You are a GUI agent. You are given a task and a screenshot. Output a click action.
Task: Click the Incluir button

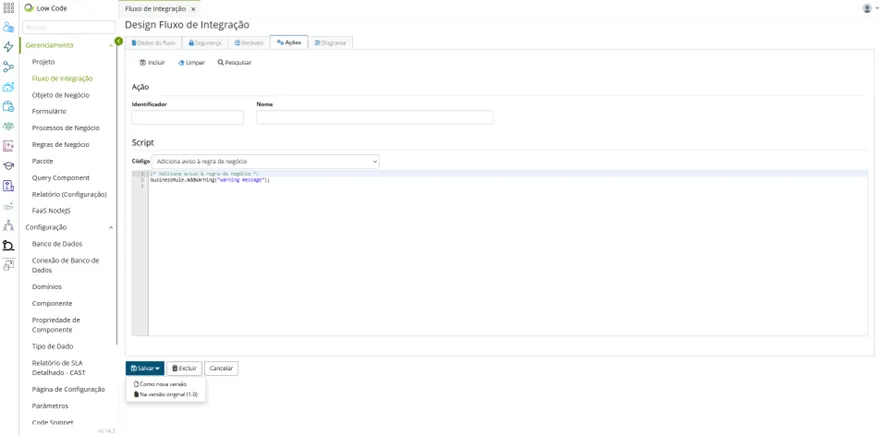152,63
